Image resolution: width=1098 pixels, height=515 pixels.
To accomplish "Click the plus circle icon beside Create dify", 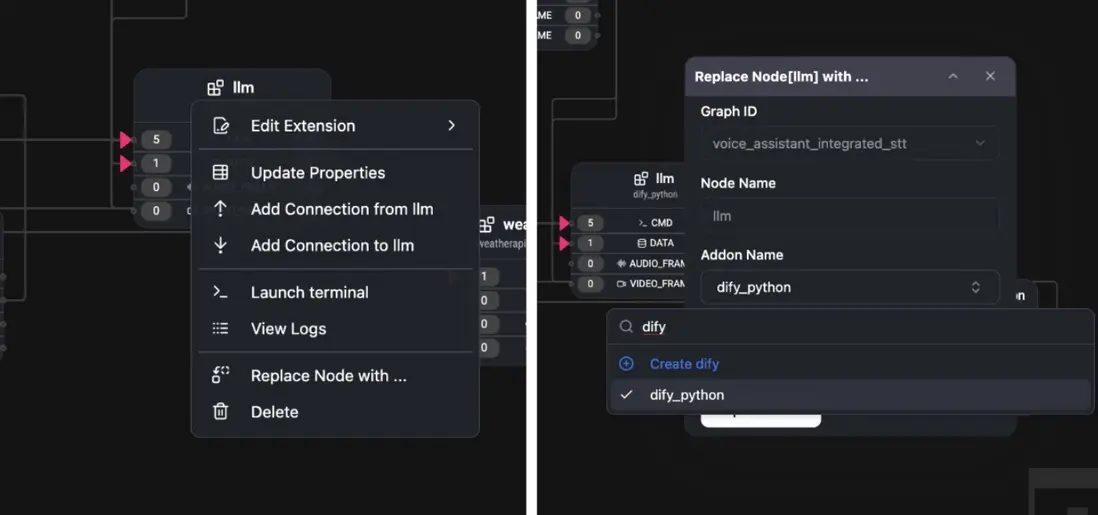I will (627, 364).
